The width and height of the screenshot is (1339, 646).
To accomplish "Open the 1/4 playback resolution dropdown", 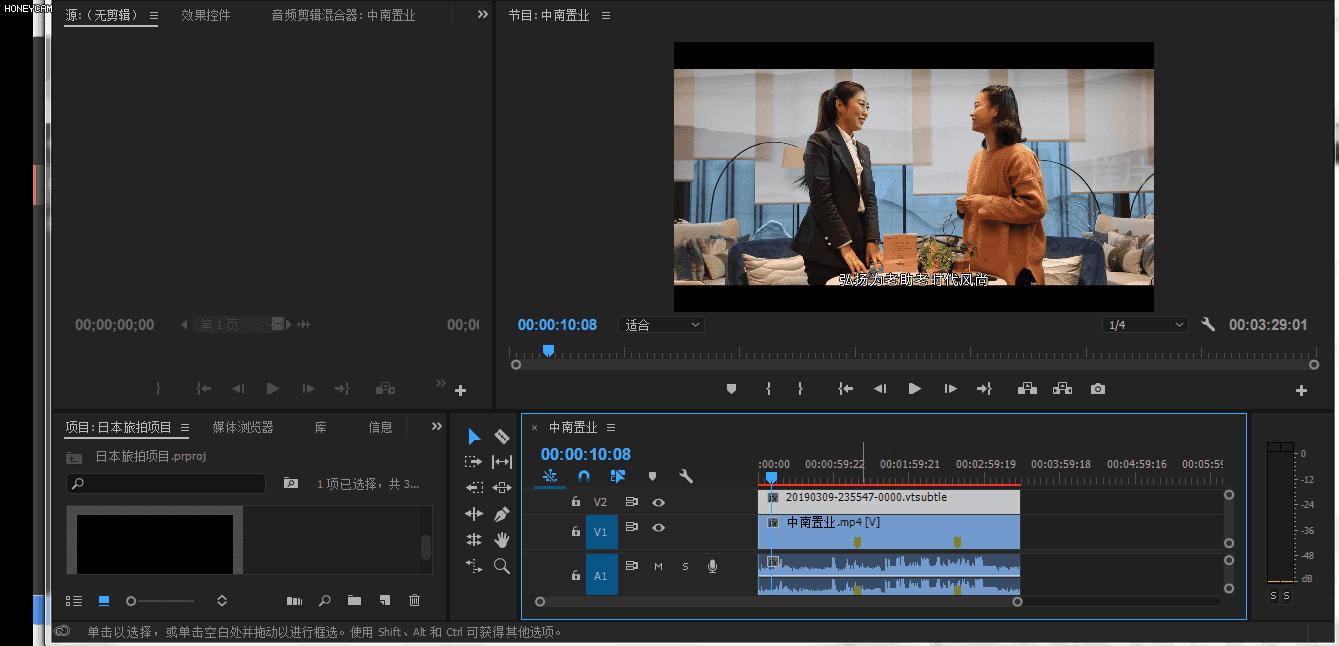I will coord(1144,324).
